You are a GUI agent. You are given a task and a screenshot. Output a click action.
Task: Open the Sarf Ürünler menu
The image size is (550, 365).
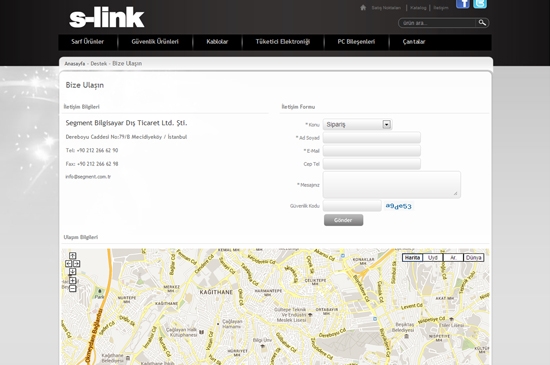tap(88, 42)
